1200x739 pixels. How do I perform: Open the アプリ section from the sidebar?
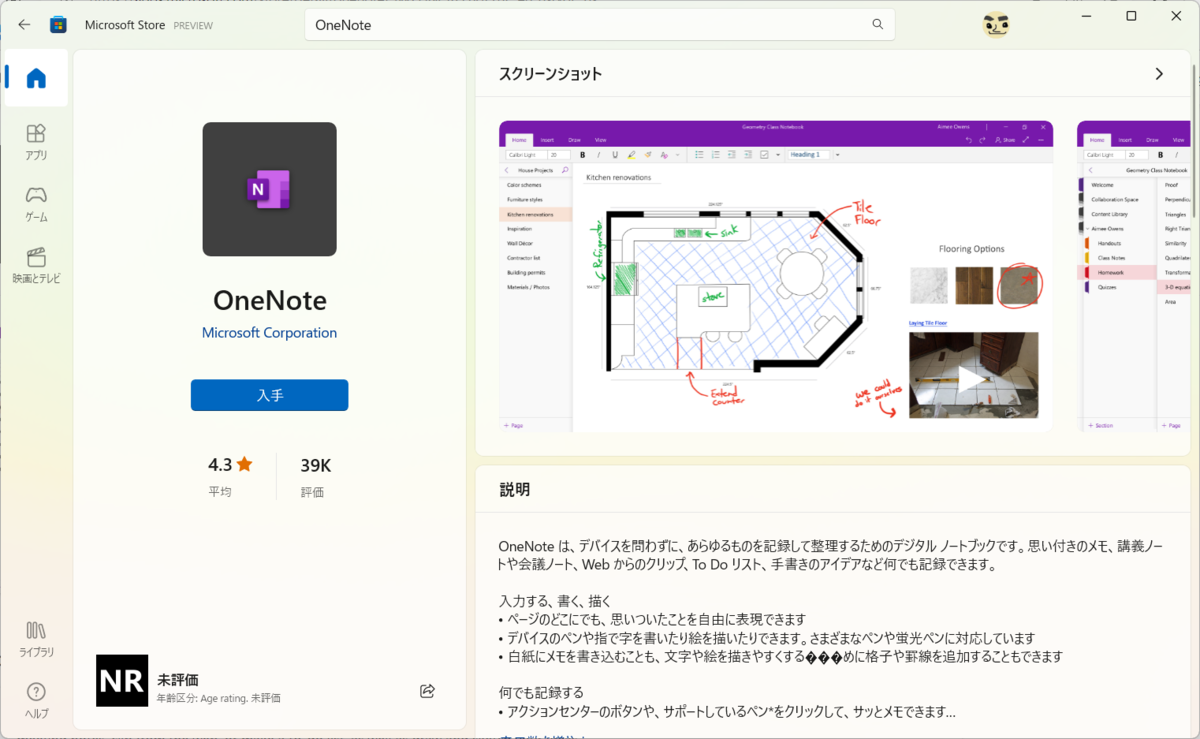[x=36, y=140]
